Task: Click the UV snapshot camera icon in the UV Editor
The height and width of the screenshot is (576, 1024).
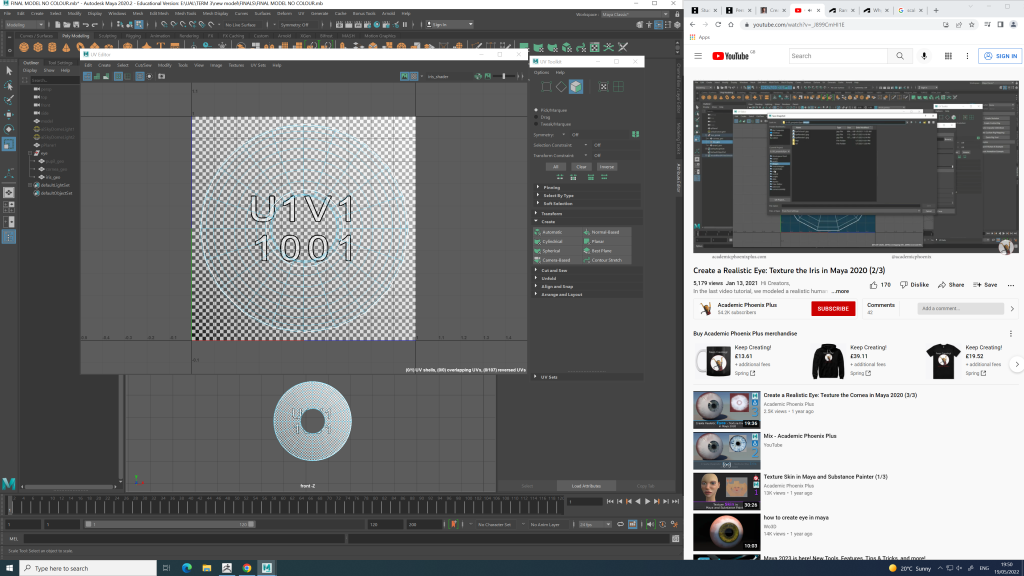Action: pyautogui.click(x=161, y=76)
